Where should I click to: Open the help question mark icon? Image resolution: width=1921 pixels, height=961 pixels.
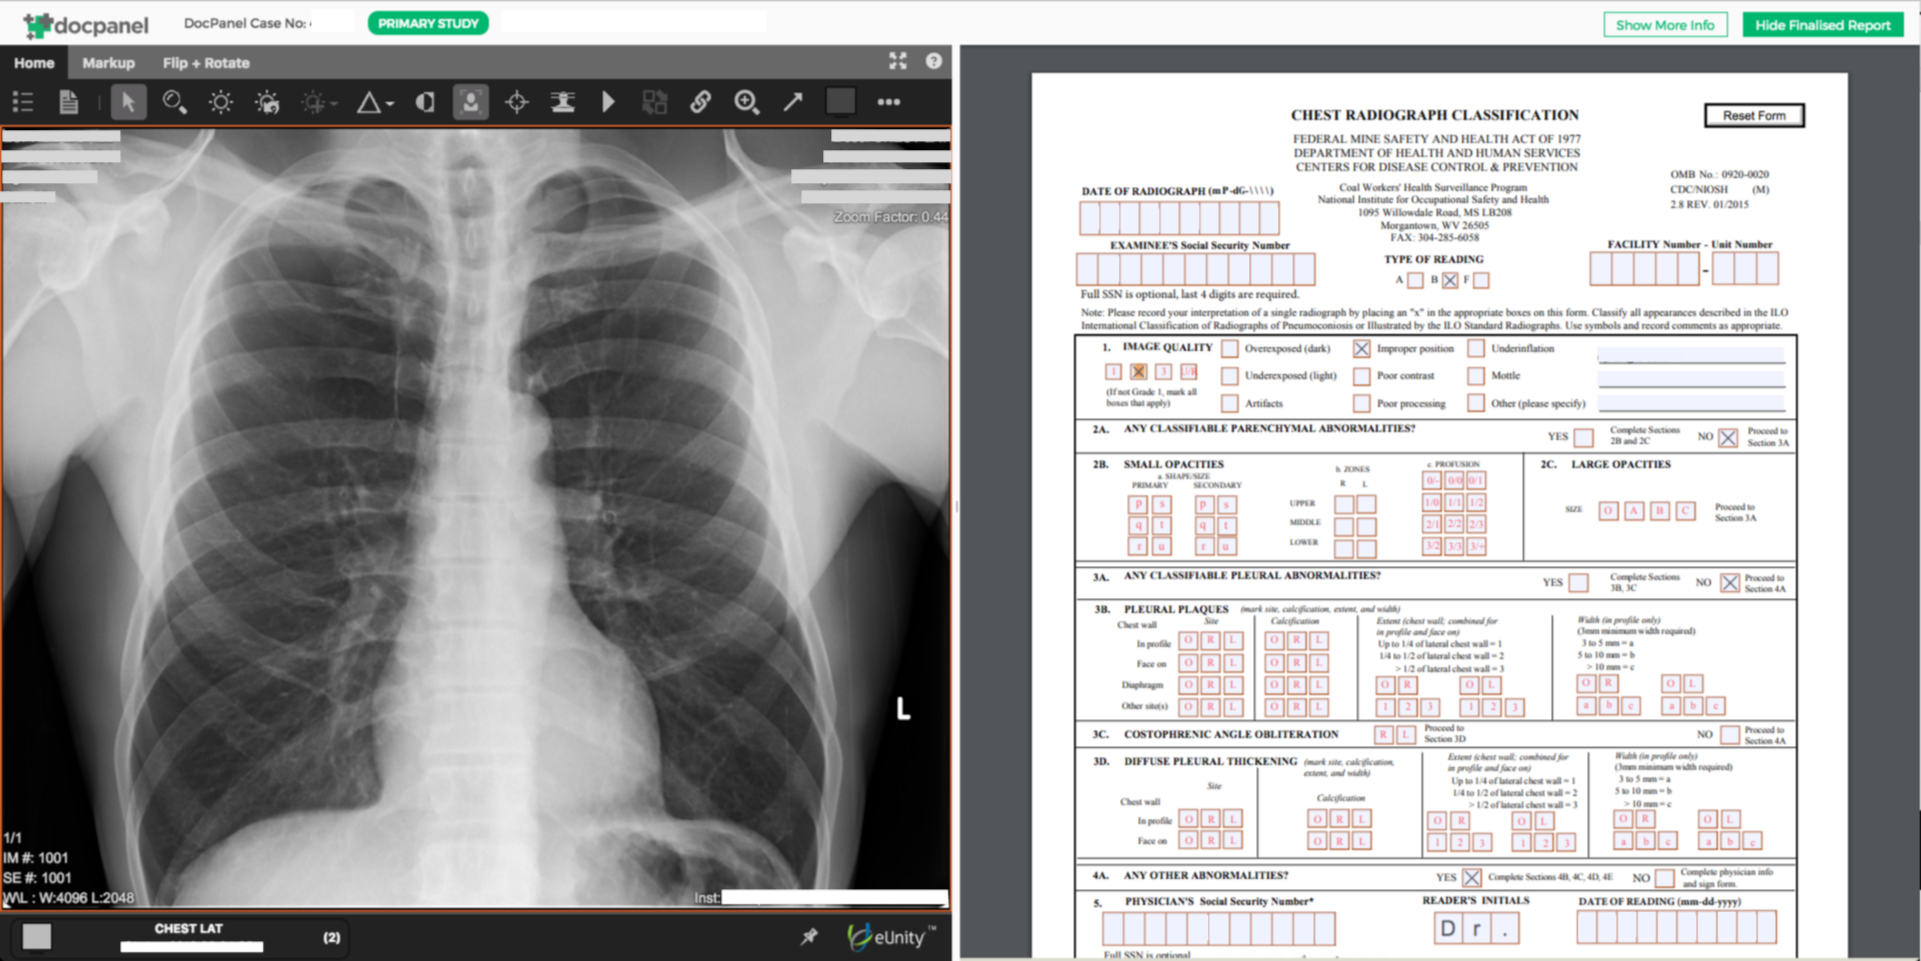click(934, 60)
